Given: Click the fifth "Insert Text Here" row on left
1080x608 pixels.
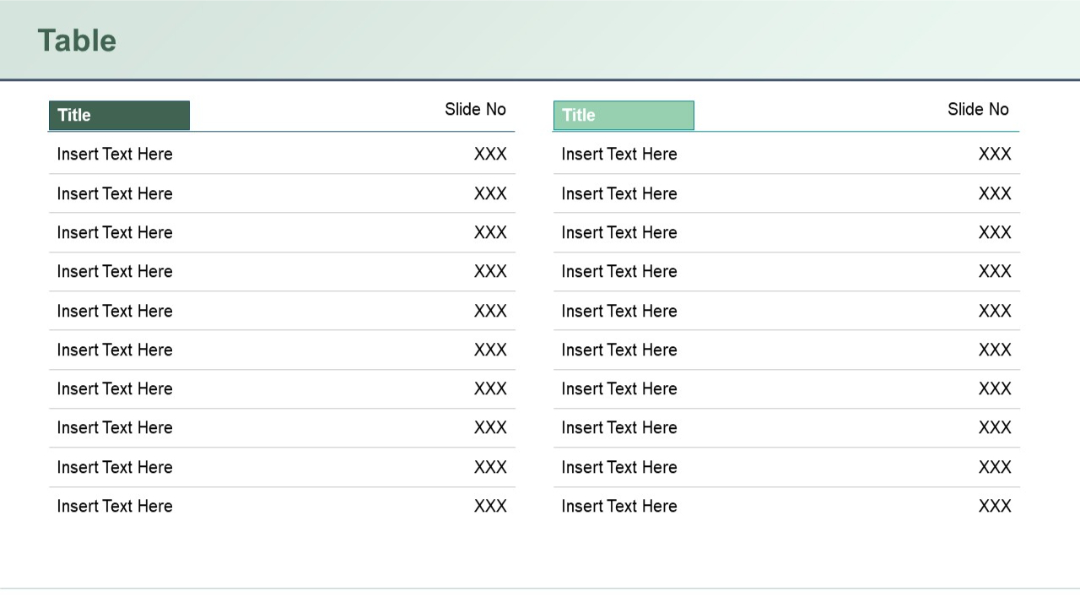Looking at the screenshot, I should click(114, 311).
